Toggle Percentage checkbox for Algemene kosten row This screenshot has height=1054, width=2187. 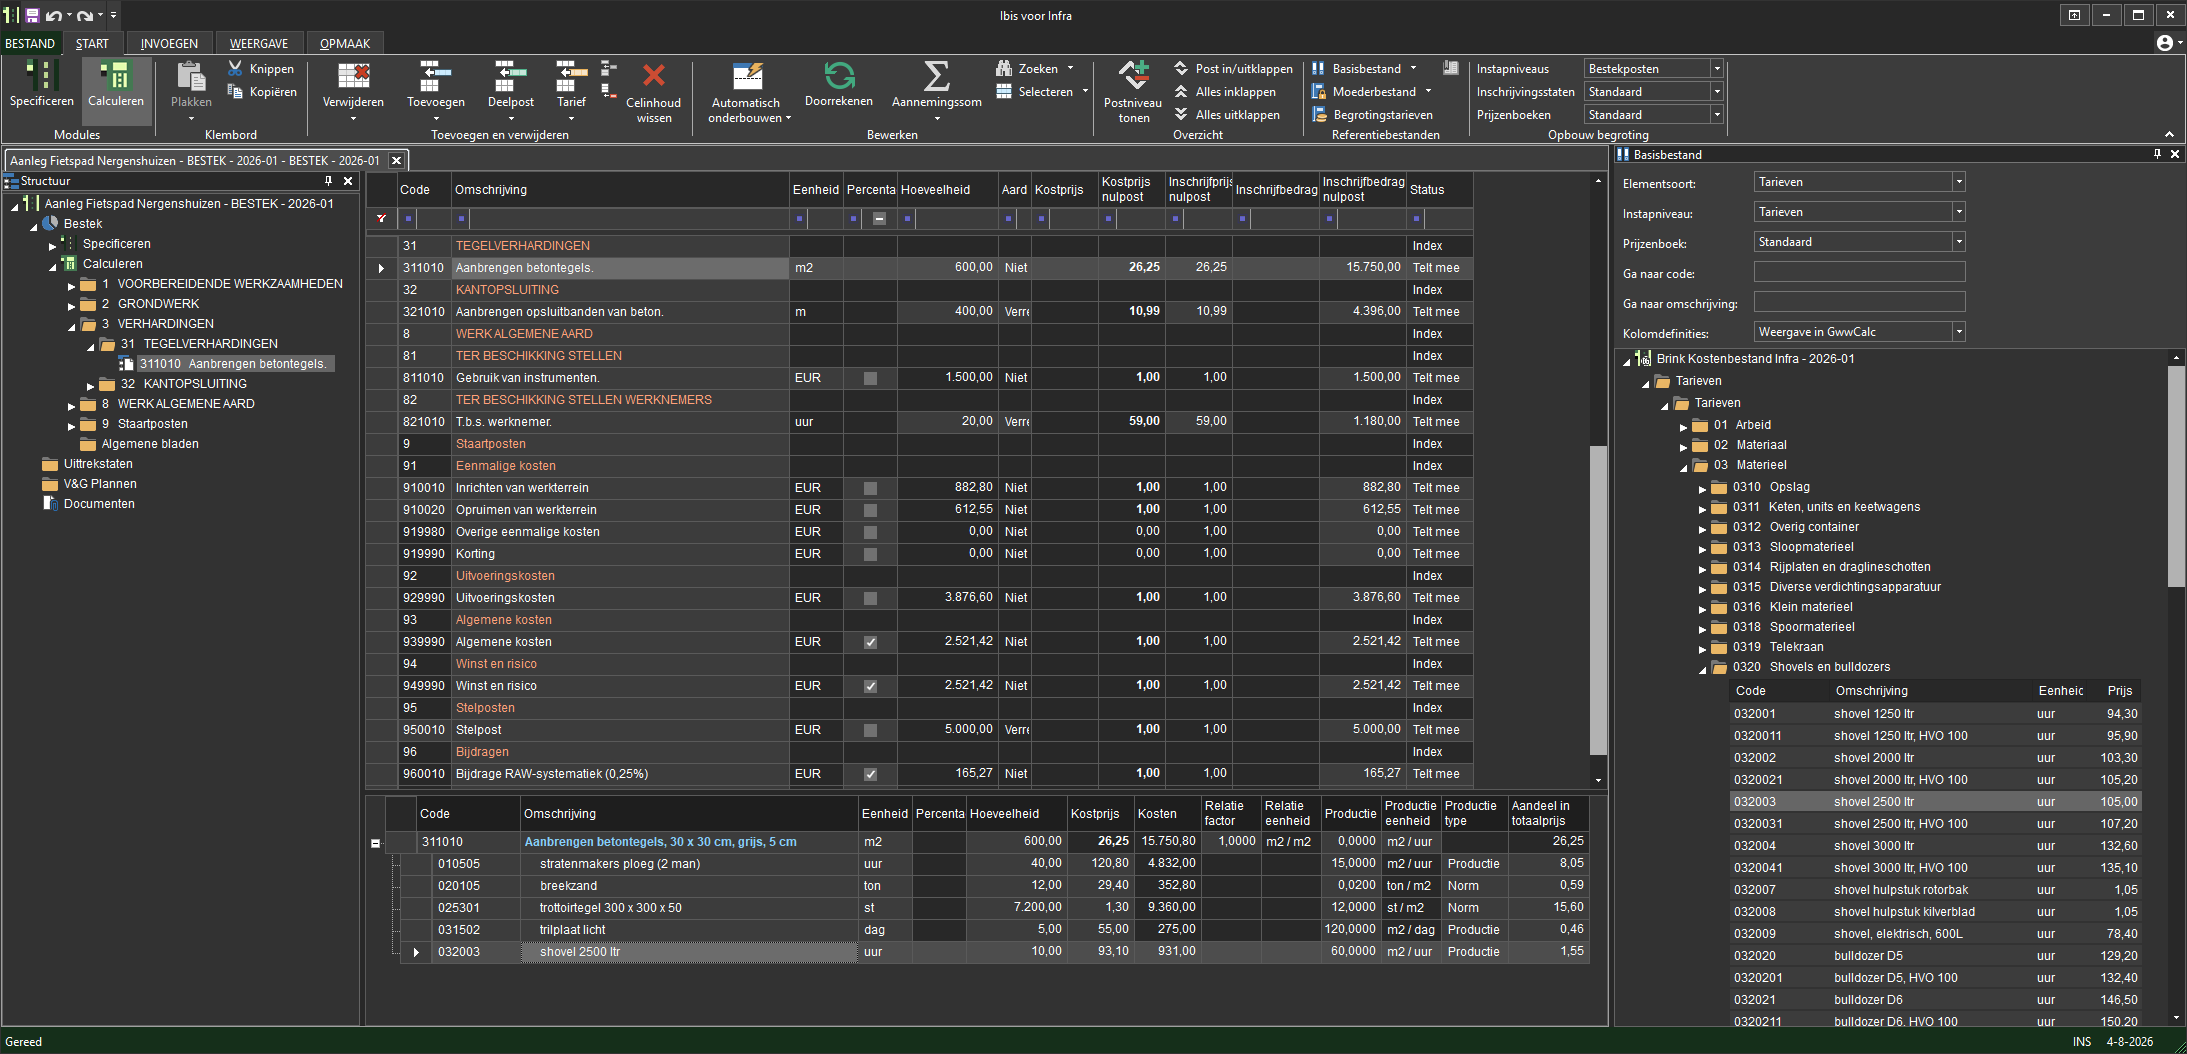click(x=870, y=642)
